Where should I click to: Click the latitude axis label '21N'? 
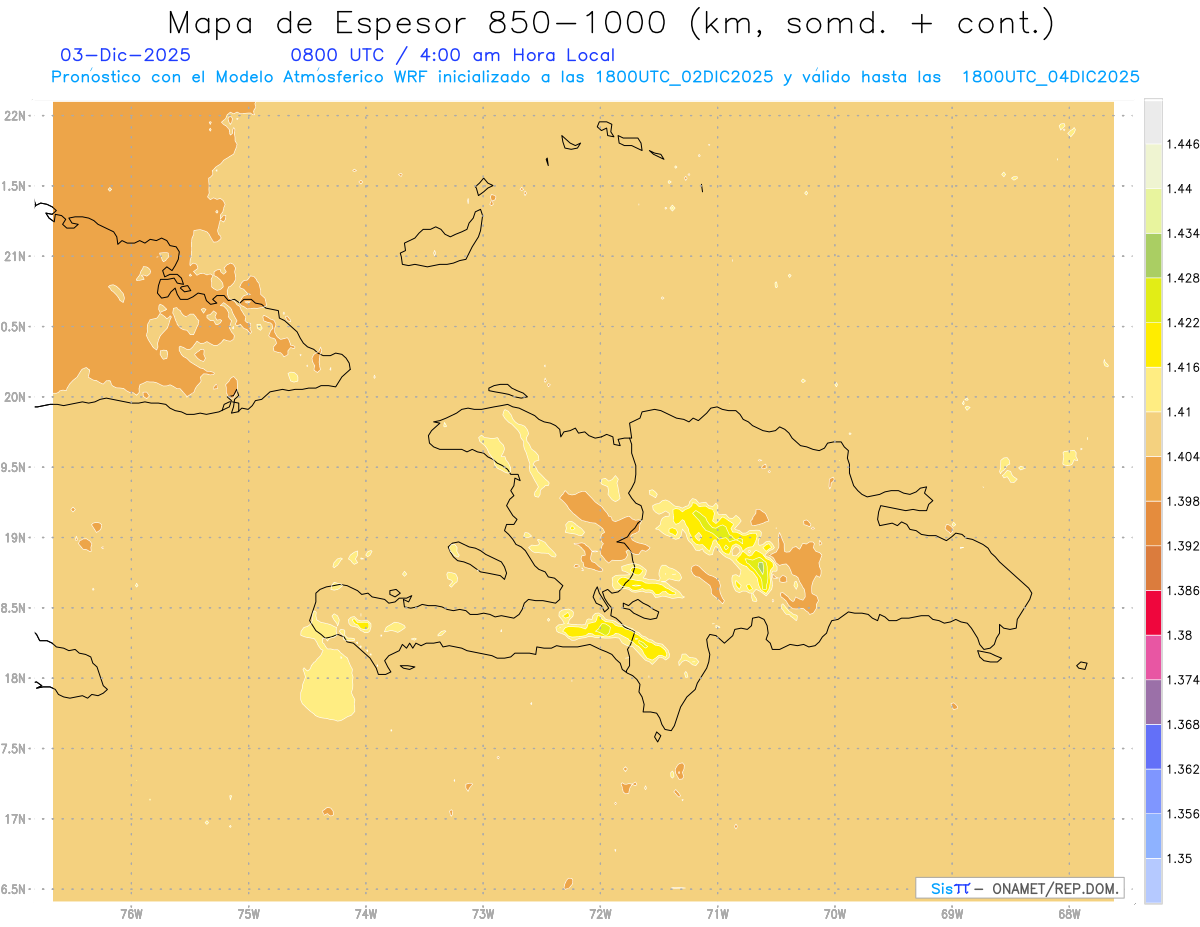pos(16,256)
